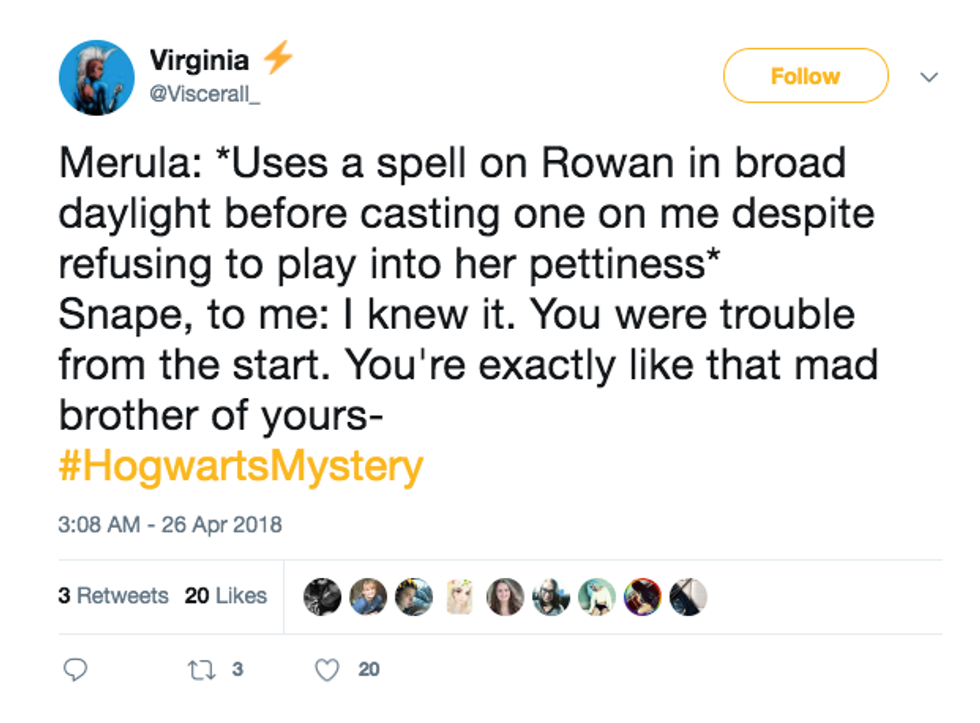Click the lightning bolt beside Virginia's name
This screenshot has height=723, width=980.
(277, 59)
